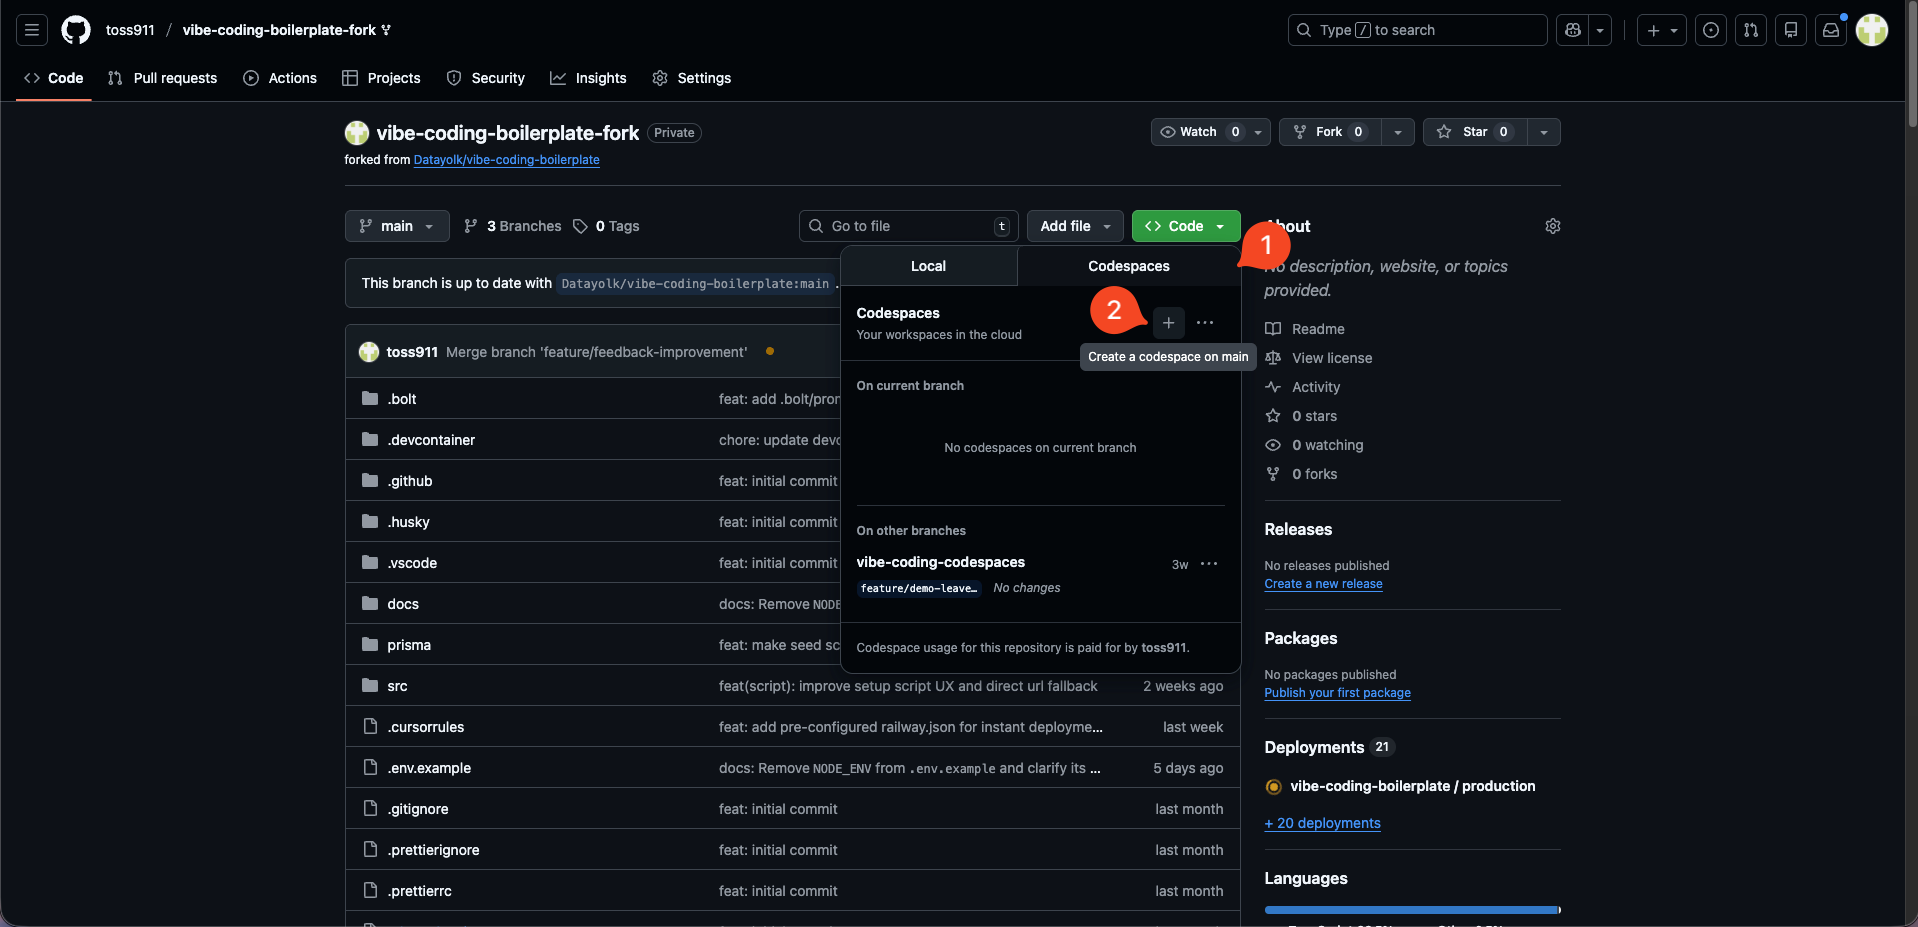Open the issues icon in header
The width and height of the screenshot is (1918, 927).
coord(1711,30)
